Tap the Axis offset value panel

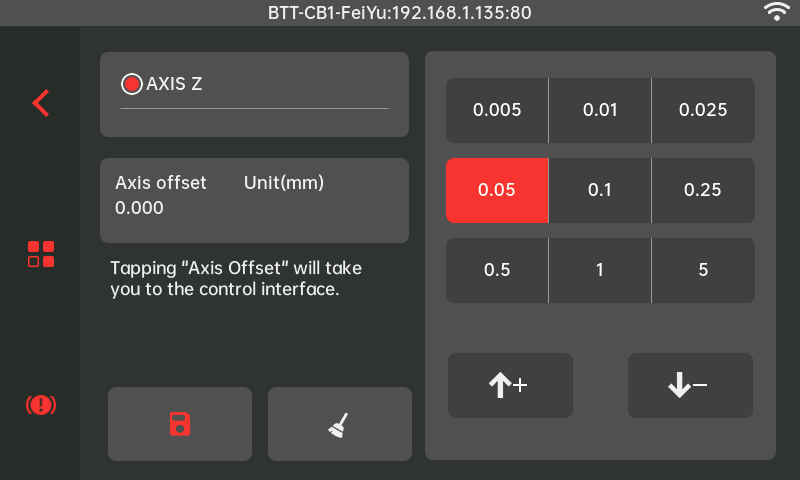coord(254,200)
